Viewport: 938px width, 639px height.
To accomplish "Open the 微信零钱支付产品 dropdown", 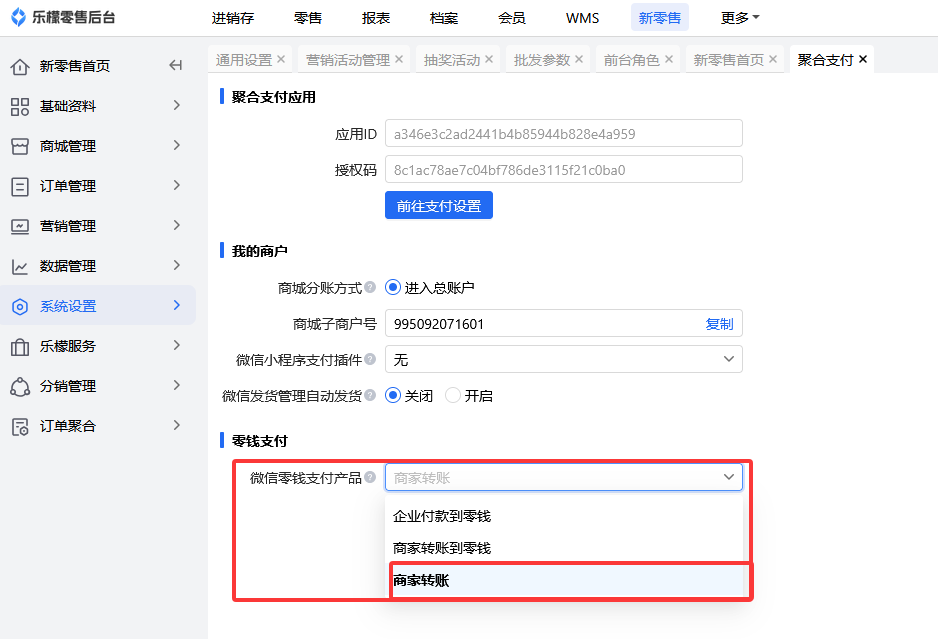I will coord(564,477).
